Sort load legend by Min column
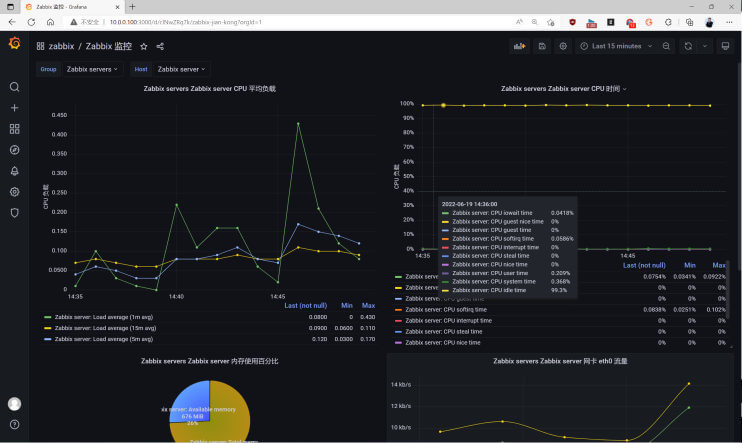 (347, 306)
